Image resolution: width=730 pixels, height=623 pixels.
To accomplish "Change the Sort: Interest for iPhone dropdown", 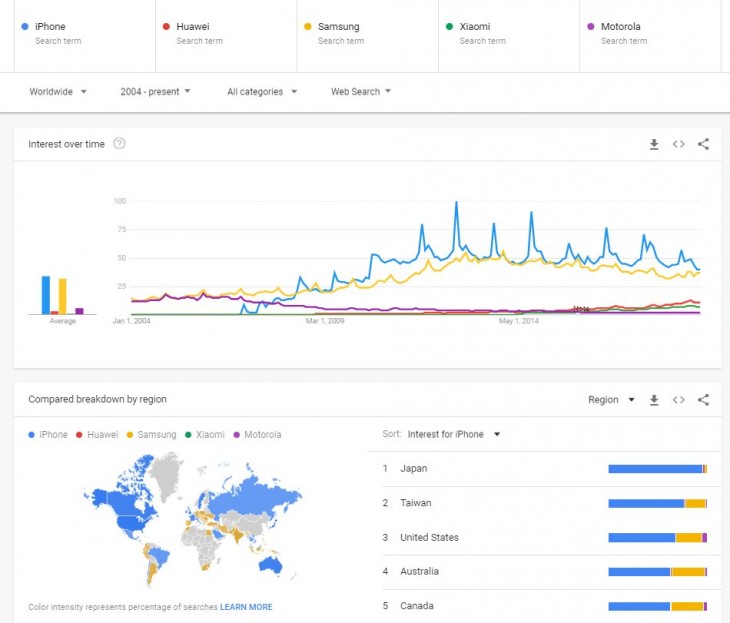I will click(x=454, y=435).
